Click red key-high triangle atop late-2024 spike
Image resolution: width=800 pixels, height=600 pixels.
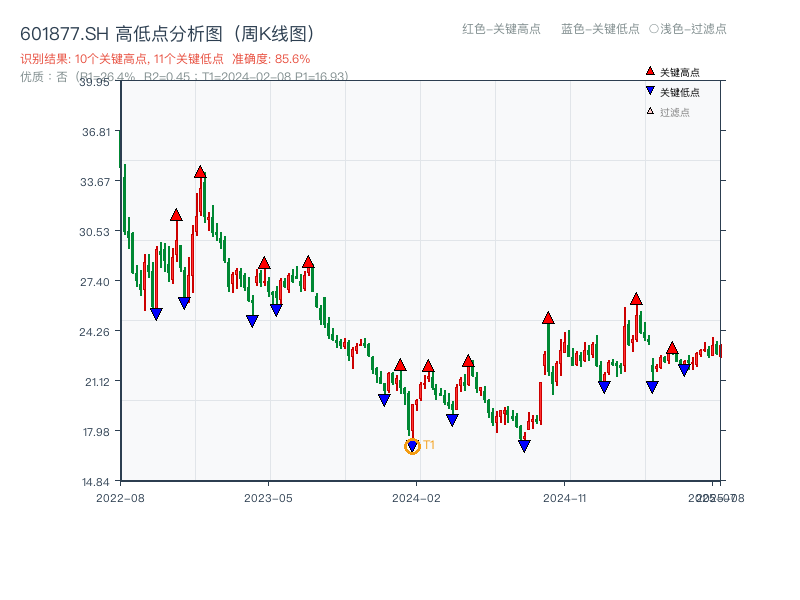tap(548, 318)
